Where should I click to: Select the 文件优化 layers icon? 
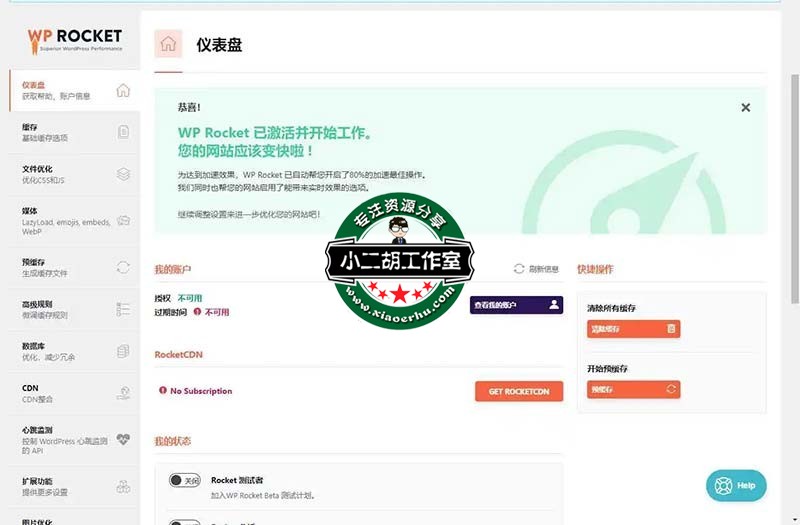[x=123, y=174]
